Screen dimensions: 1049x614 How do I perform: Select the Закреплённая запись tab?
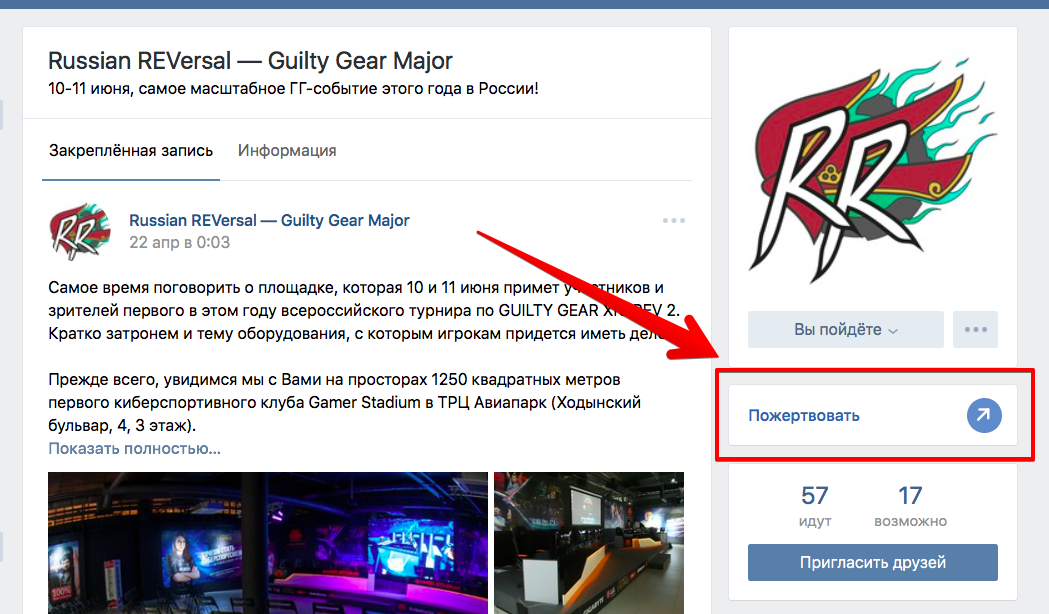tap(130, 150)
